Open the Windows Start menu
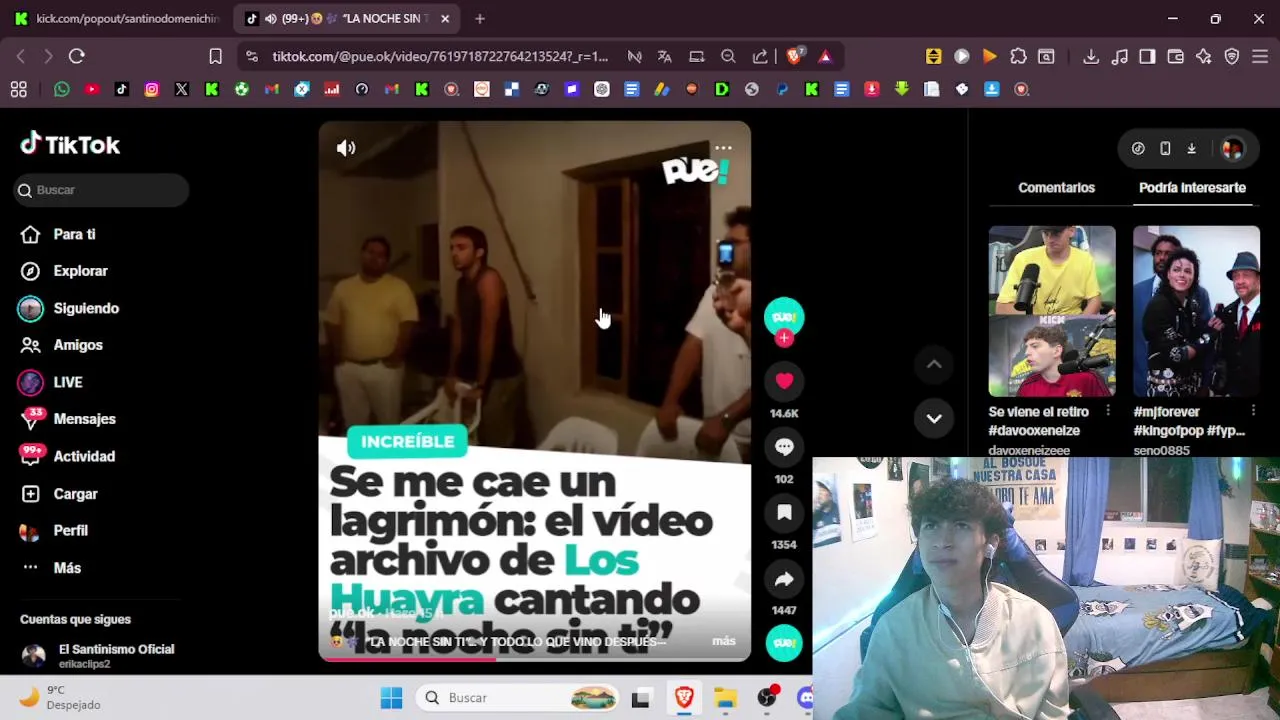The width and height of the screenshot is (1280, 720). (x=391, y=697)
